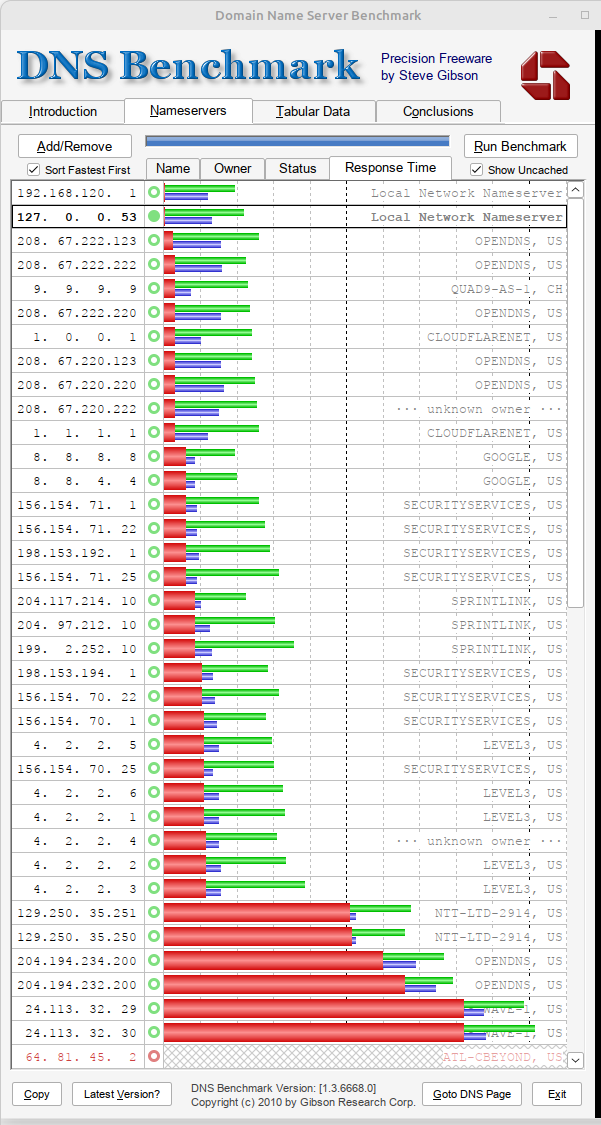Click status circle for 8.8.4.4
The image size is (601, 1125).
click(153, 481)
